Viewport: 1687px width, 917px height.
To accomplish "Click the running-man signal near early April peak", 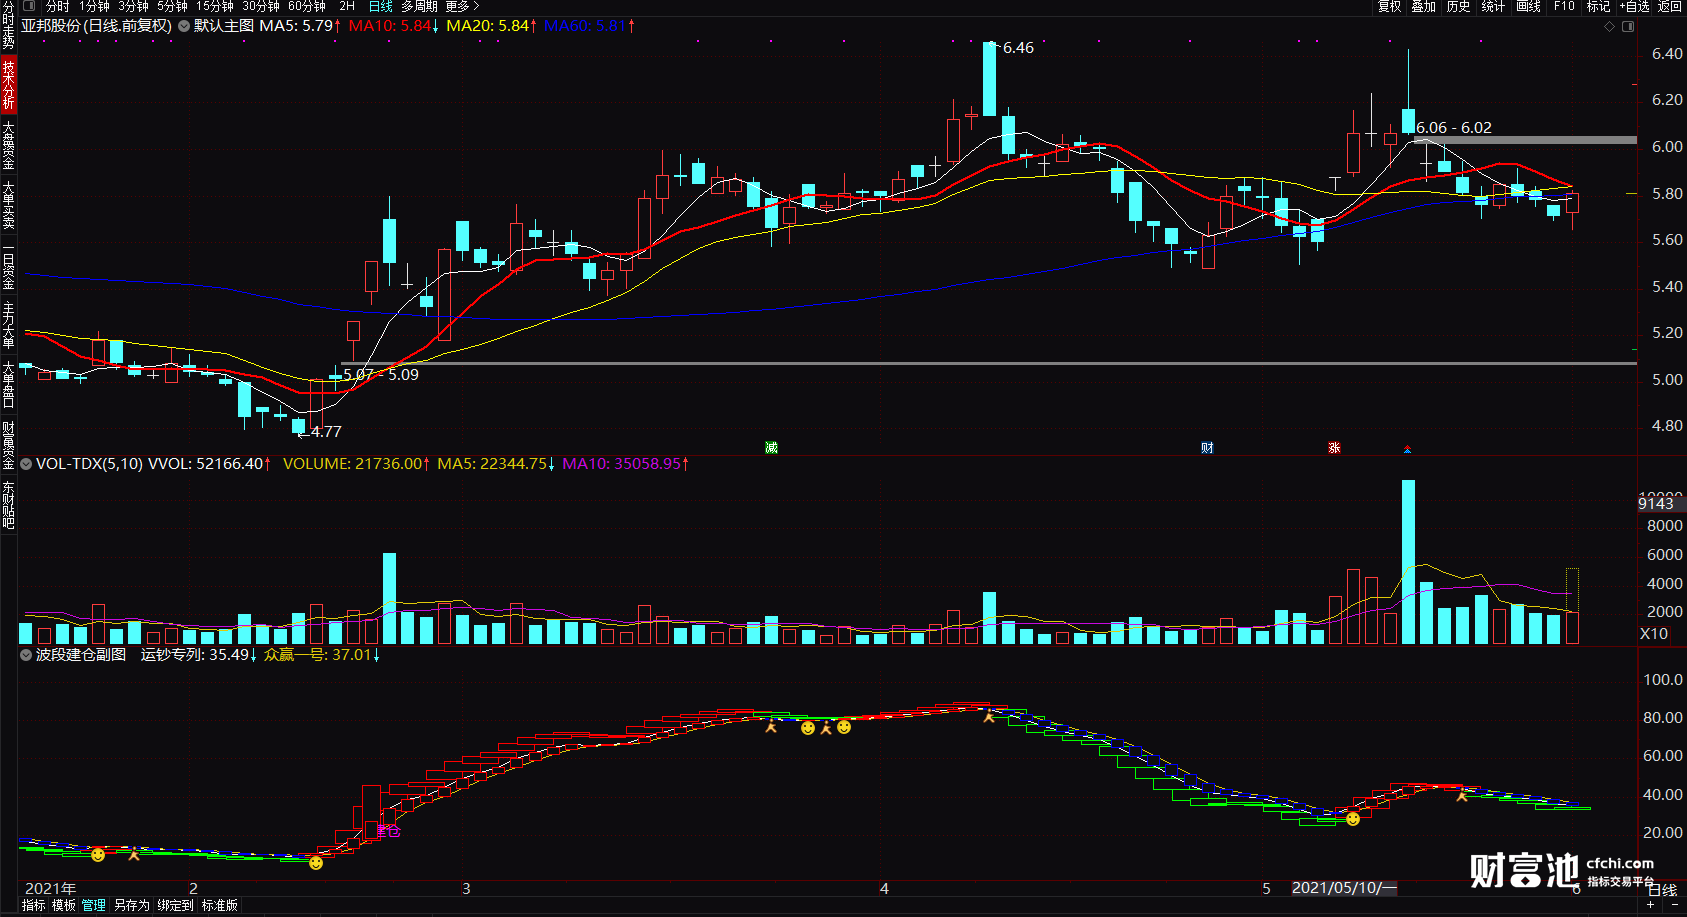I will 989,716.
